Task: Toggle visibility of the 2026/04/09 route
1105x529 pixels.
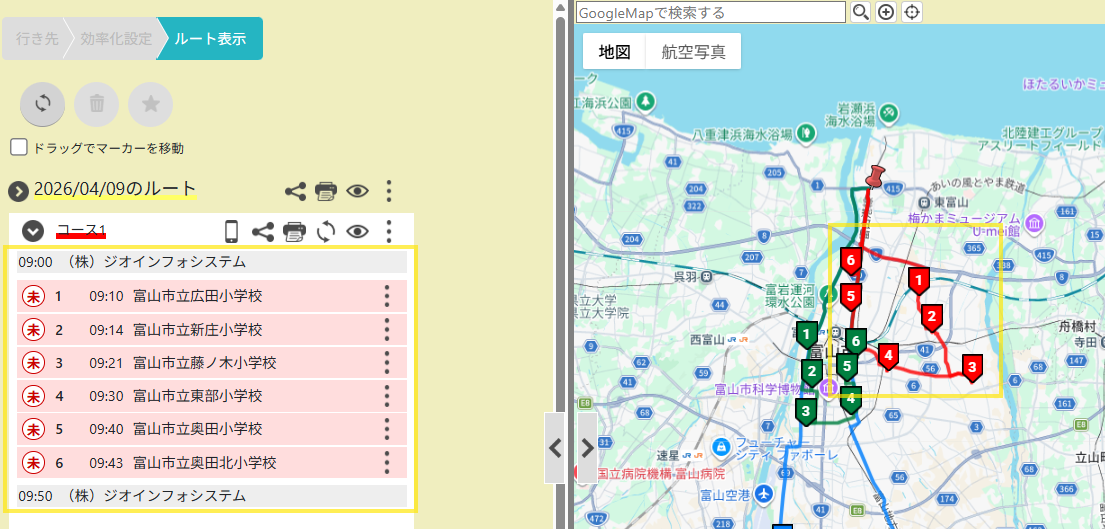Action: (358, 191)
